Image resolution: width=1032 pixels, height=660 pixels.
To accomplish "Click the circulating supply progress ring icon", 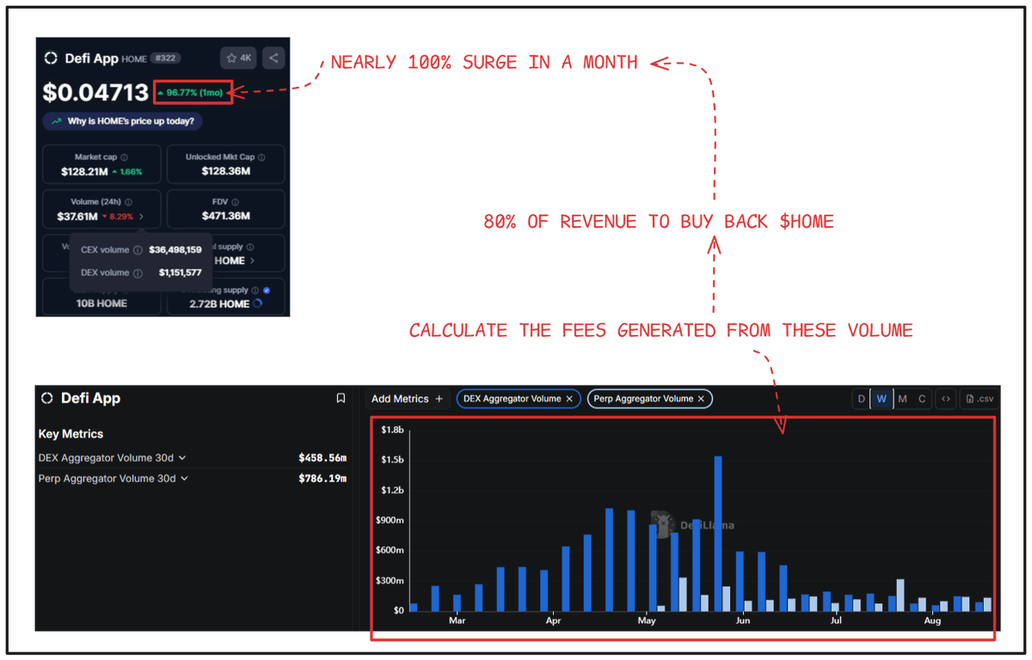I will click(x=257, y=303).
